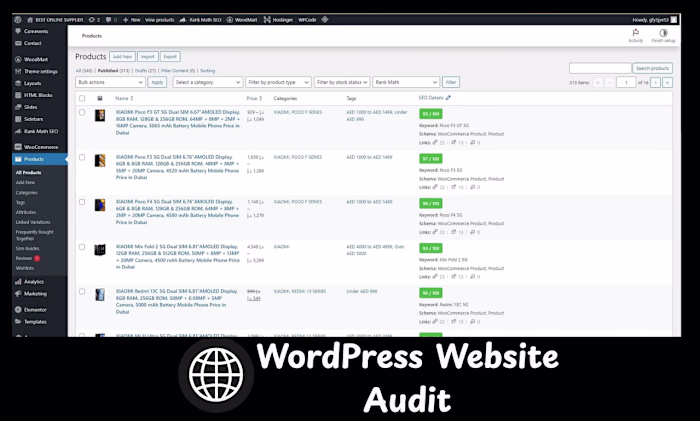Click the Filter button

451,82
